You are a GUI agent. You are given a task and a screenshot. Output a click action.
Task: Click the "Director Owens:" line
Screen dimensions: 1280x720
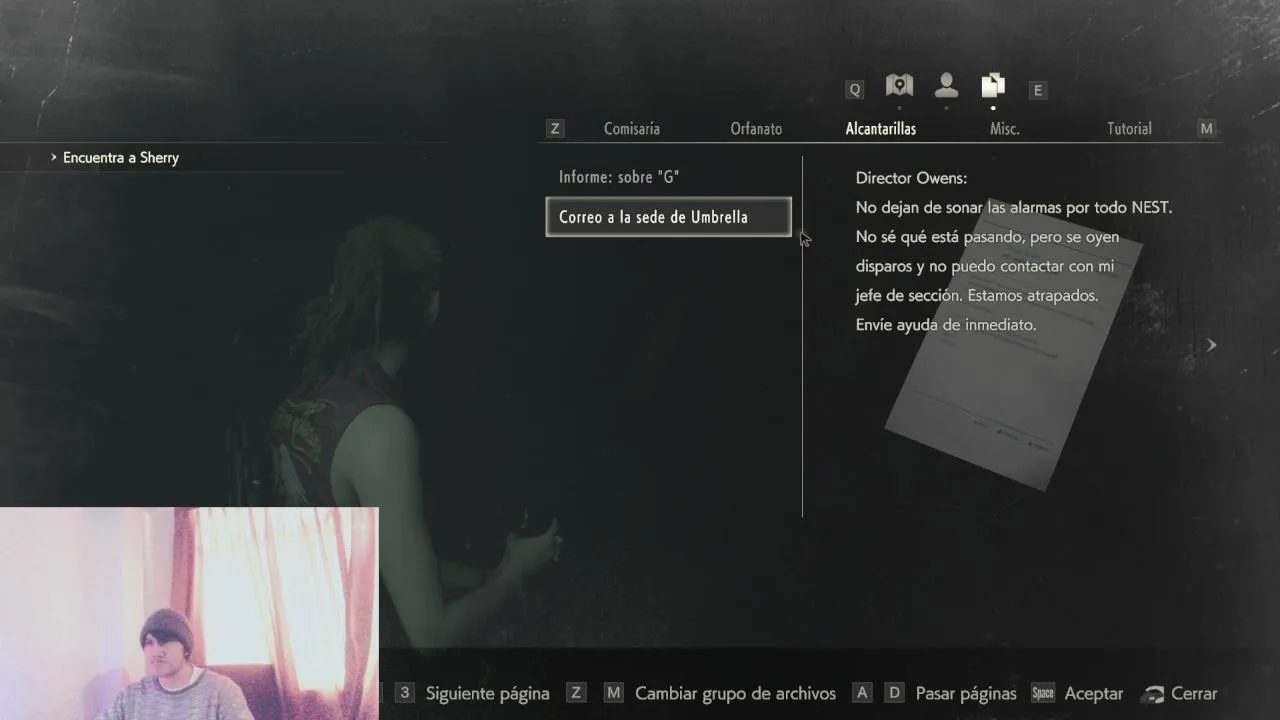click(x=911, y=178)
